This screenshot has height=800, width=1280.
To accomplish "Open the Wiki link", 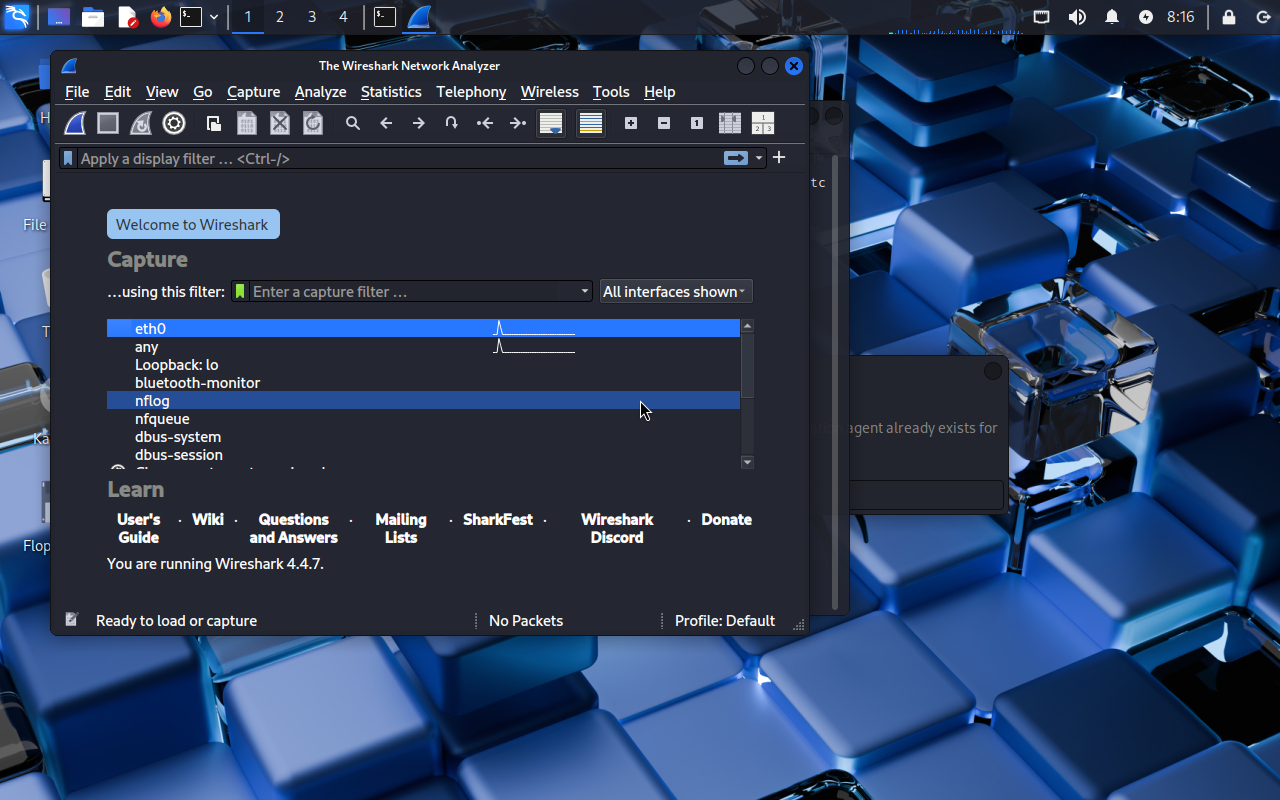I will click(x=208, y=519).
